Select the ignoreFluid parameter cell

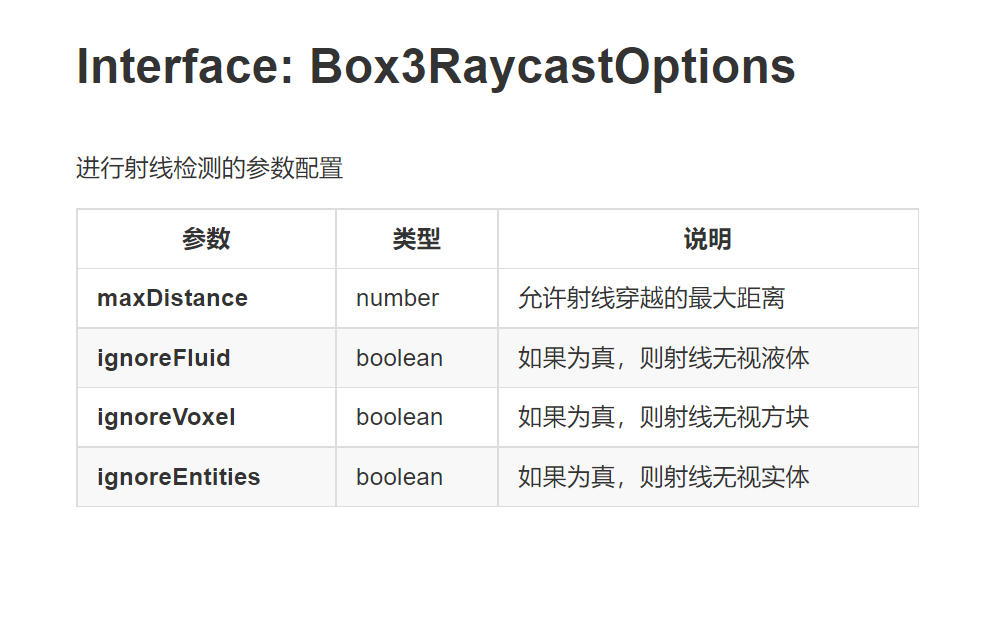pyautogui.click(x=206, y=358)
